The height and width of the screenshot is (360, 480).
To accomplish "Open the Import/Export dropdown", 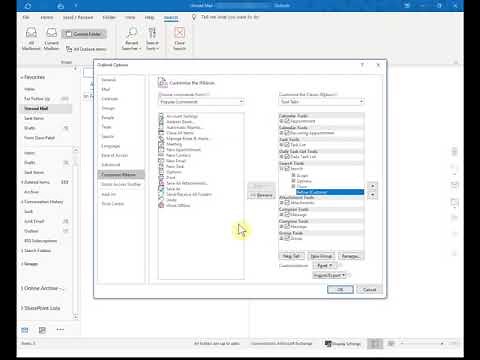I will pyautogui.click(x=329, y=275).
